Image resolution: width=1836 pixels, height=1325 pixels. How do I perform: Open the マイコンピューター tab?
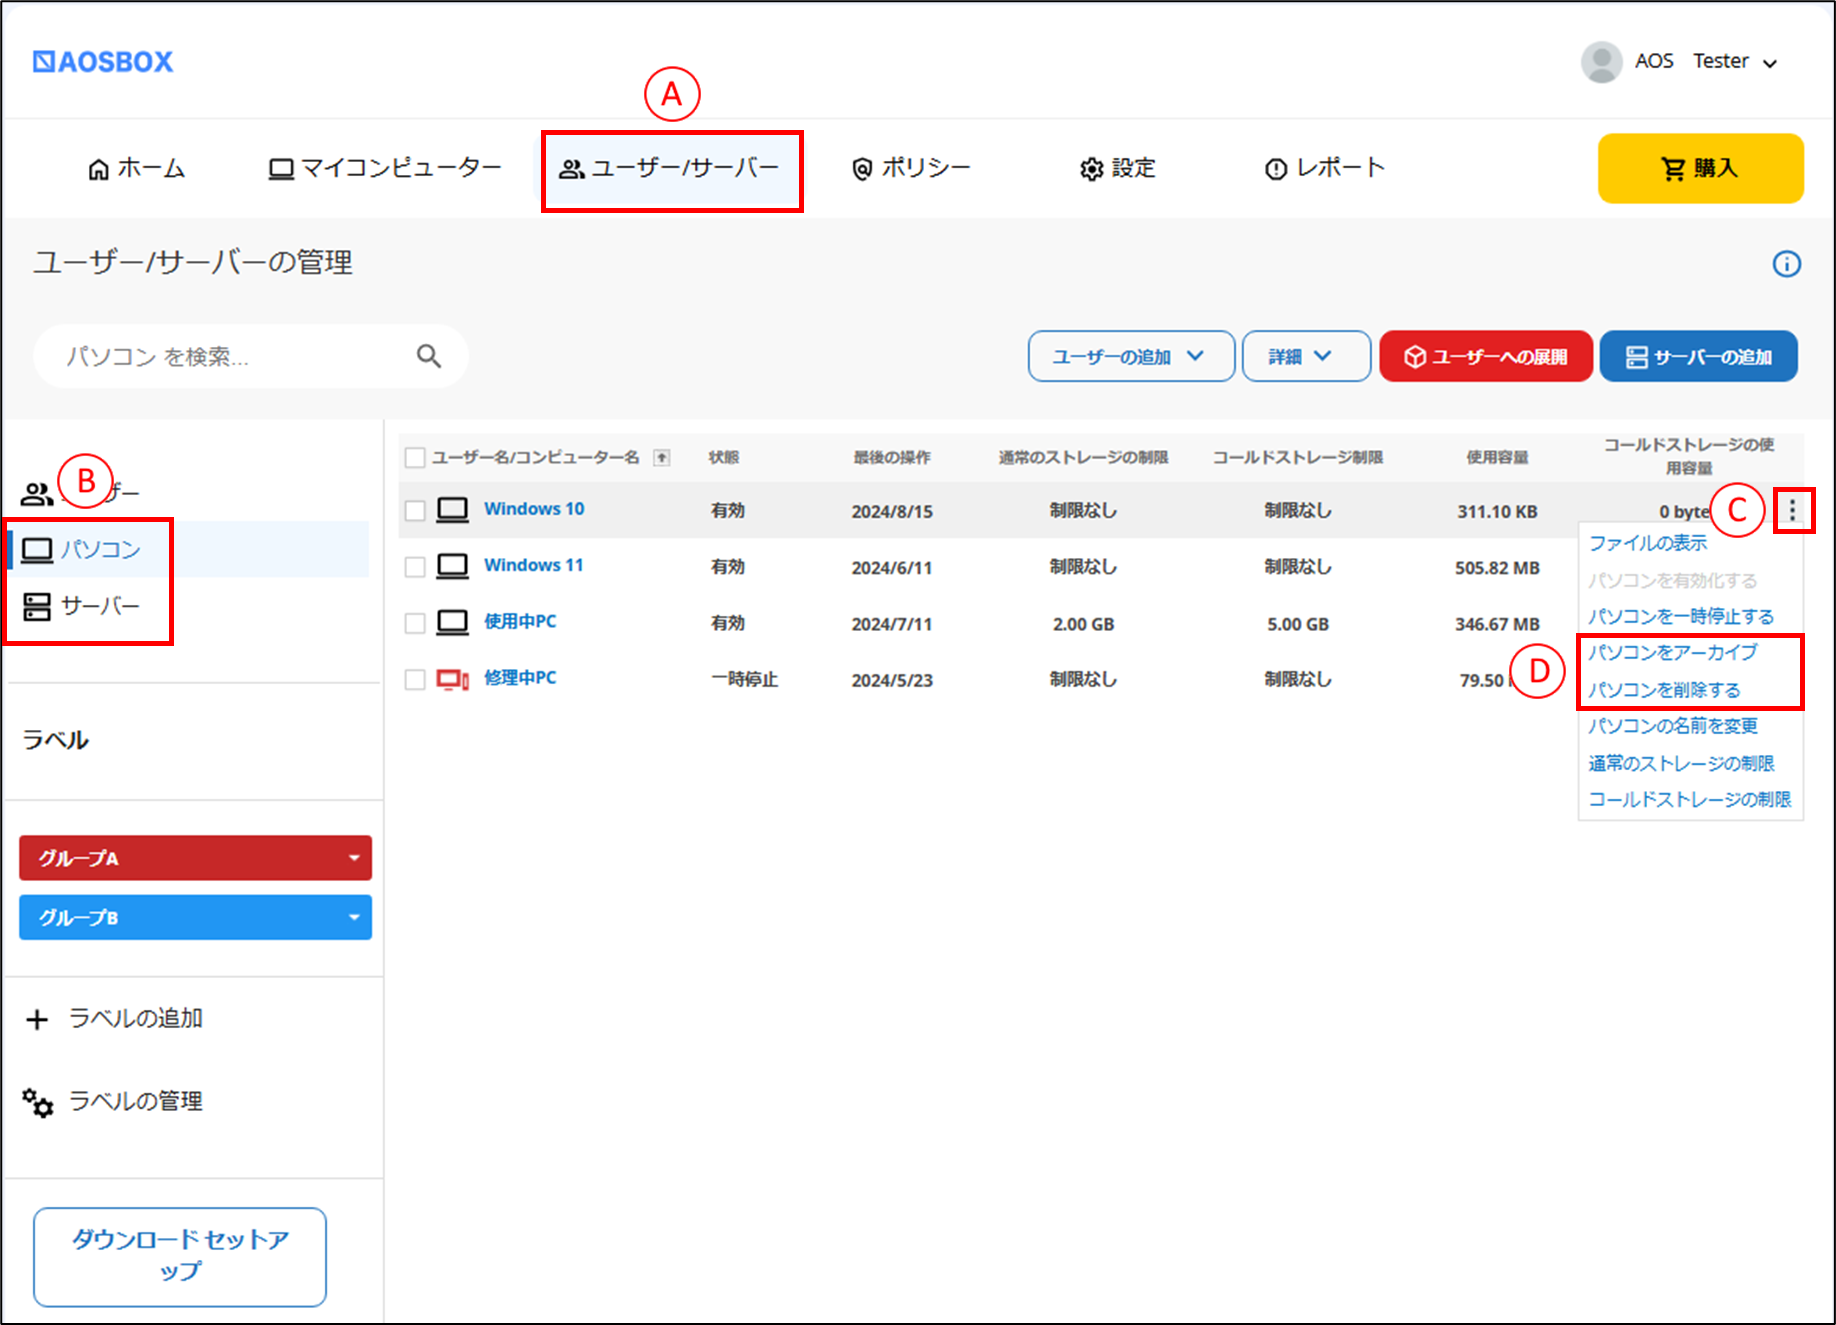(x=385, y=168)
